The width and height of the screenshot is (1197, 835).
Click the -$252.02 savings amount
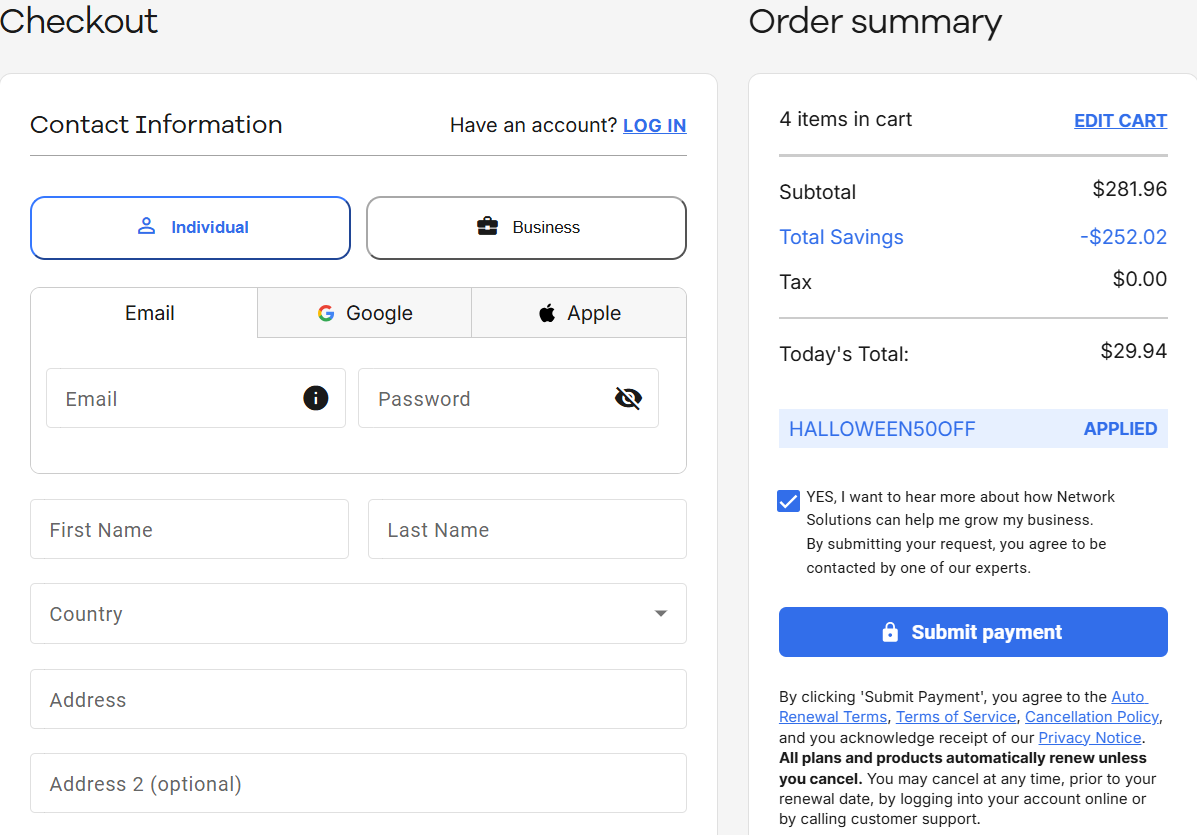coord(1123,237)
